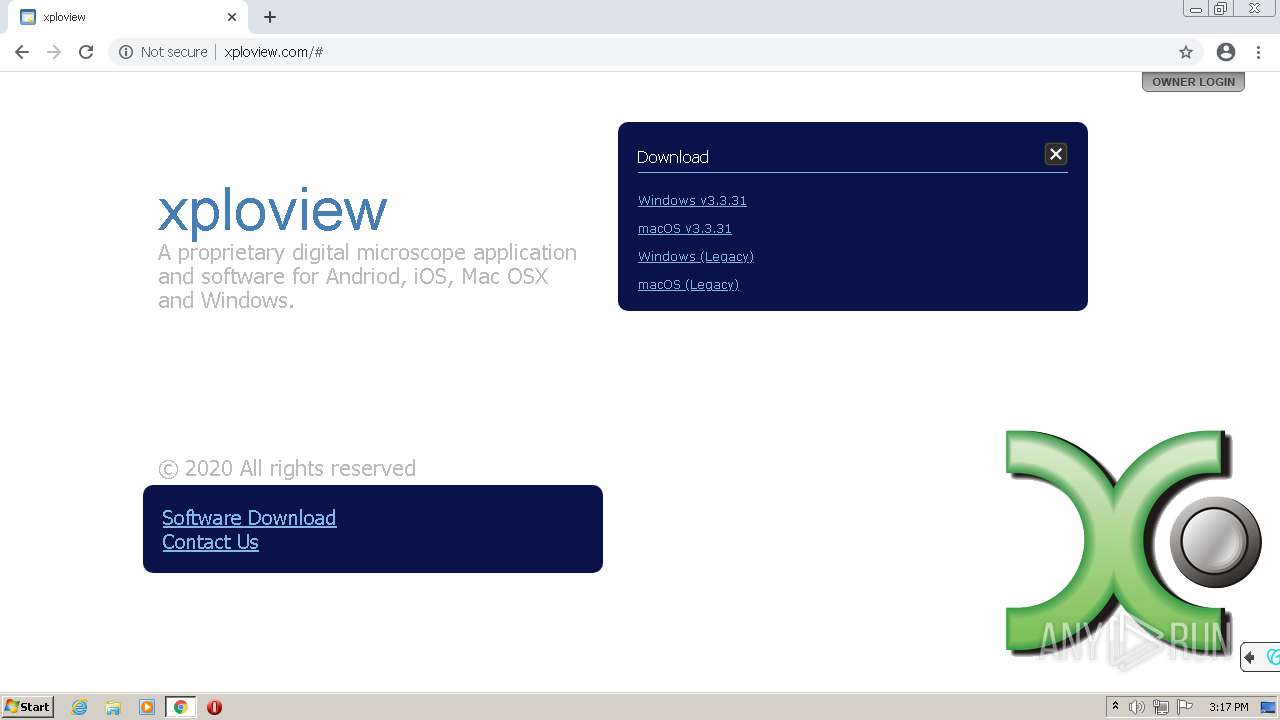Open the Action Center flag icon
Image resolution: width=1280 pixels, height=720 pixels.
coord(1185,707)
